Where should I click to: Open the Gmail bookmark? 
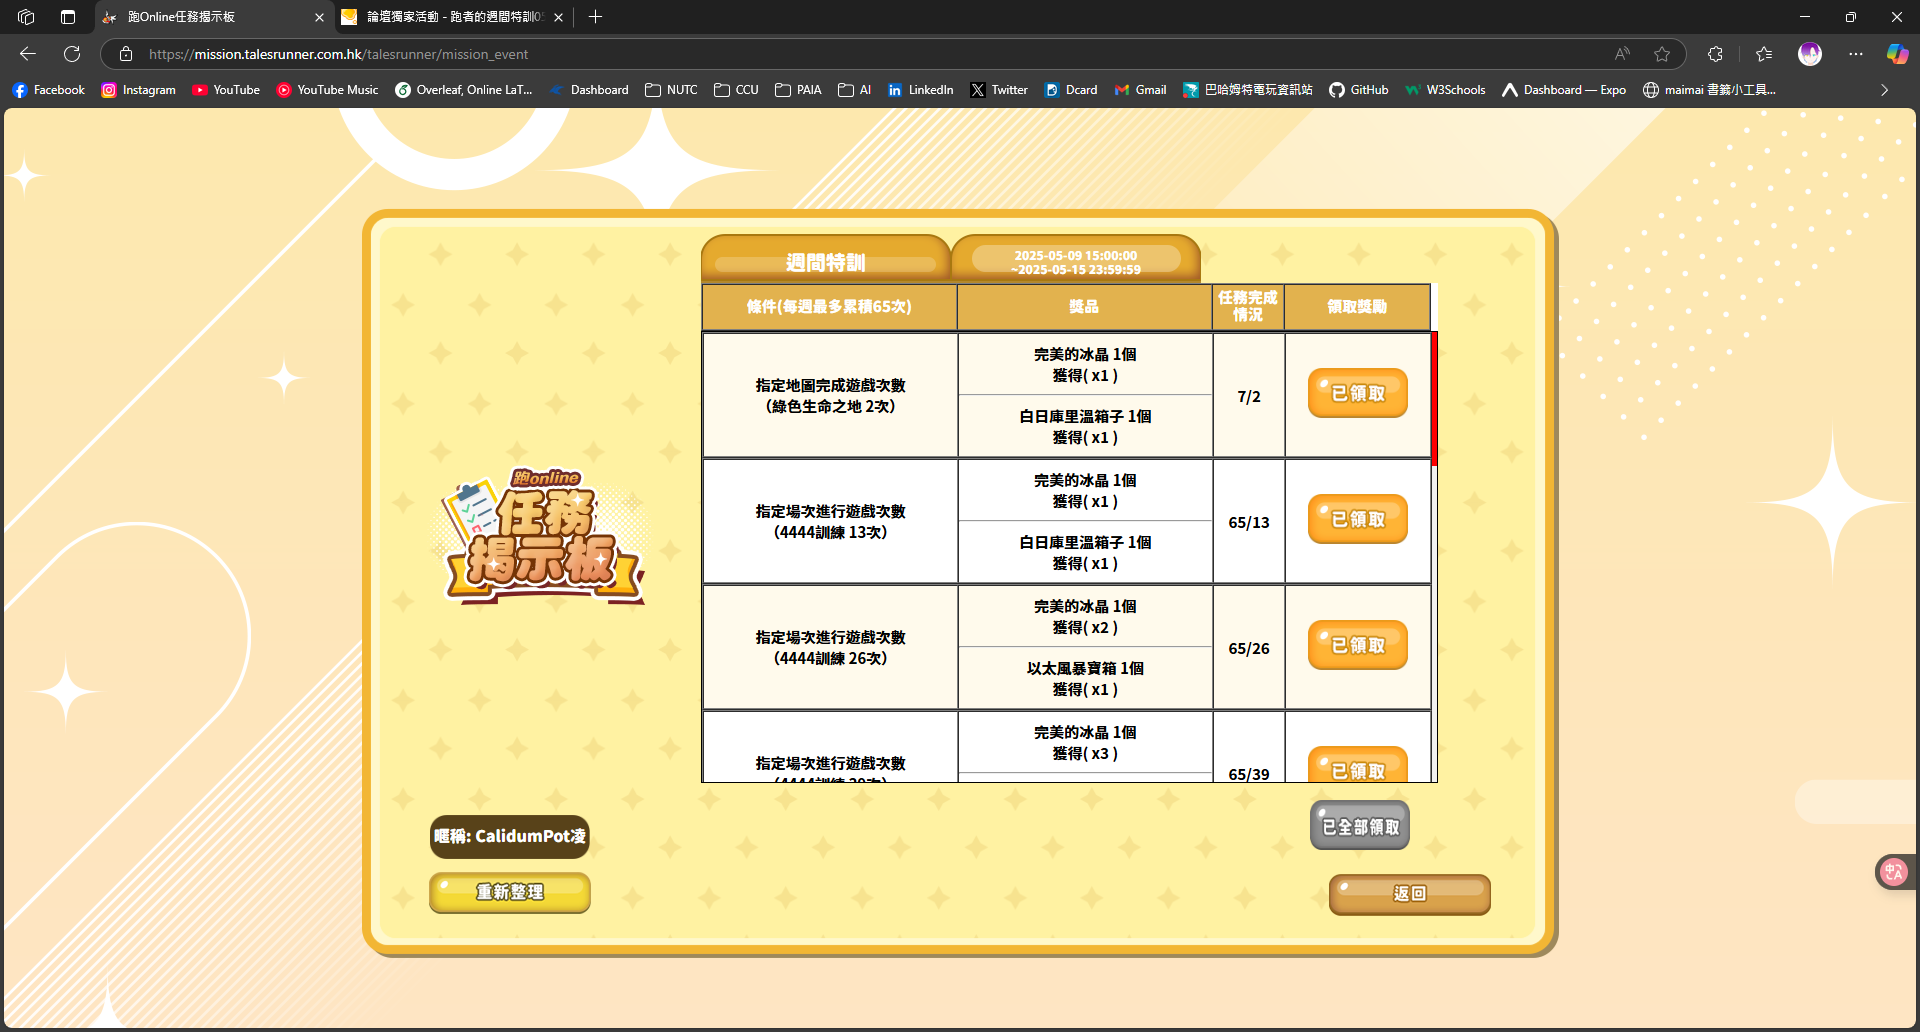pos(1140,90)
